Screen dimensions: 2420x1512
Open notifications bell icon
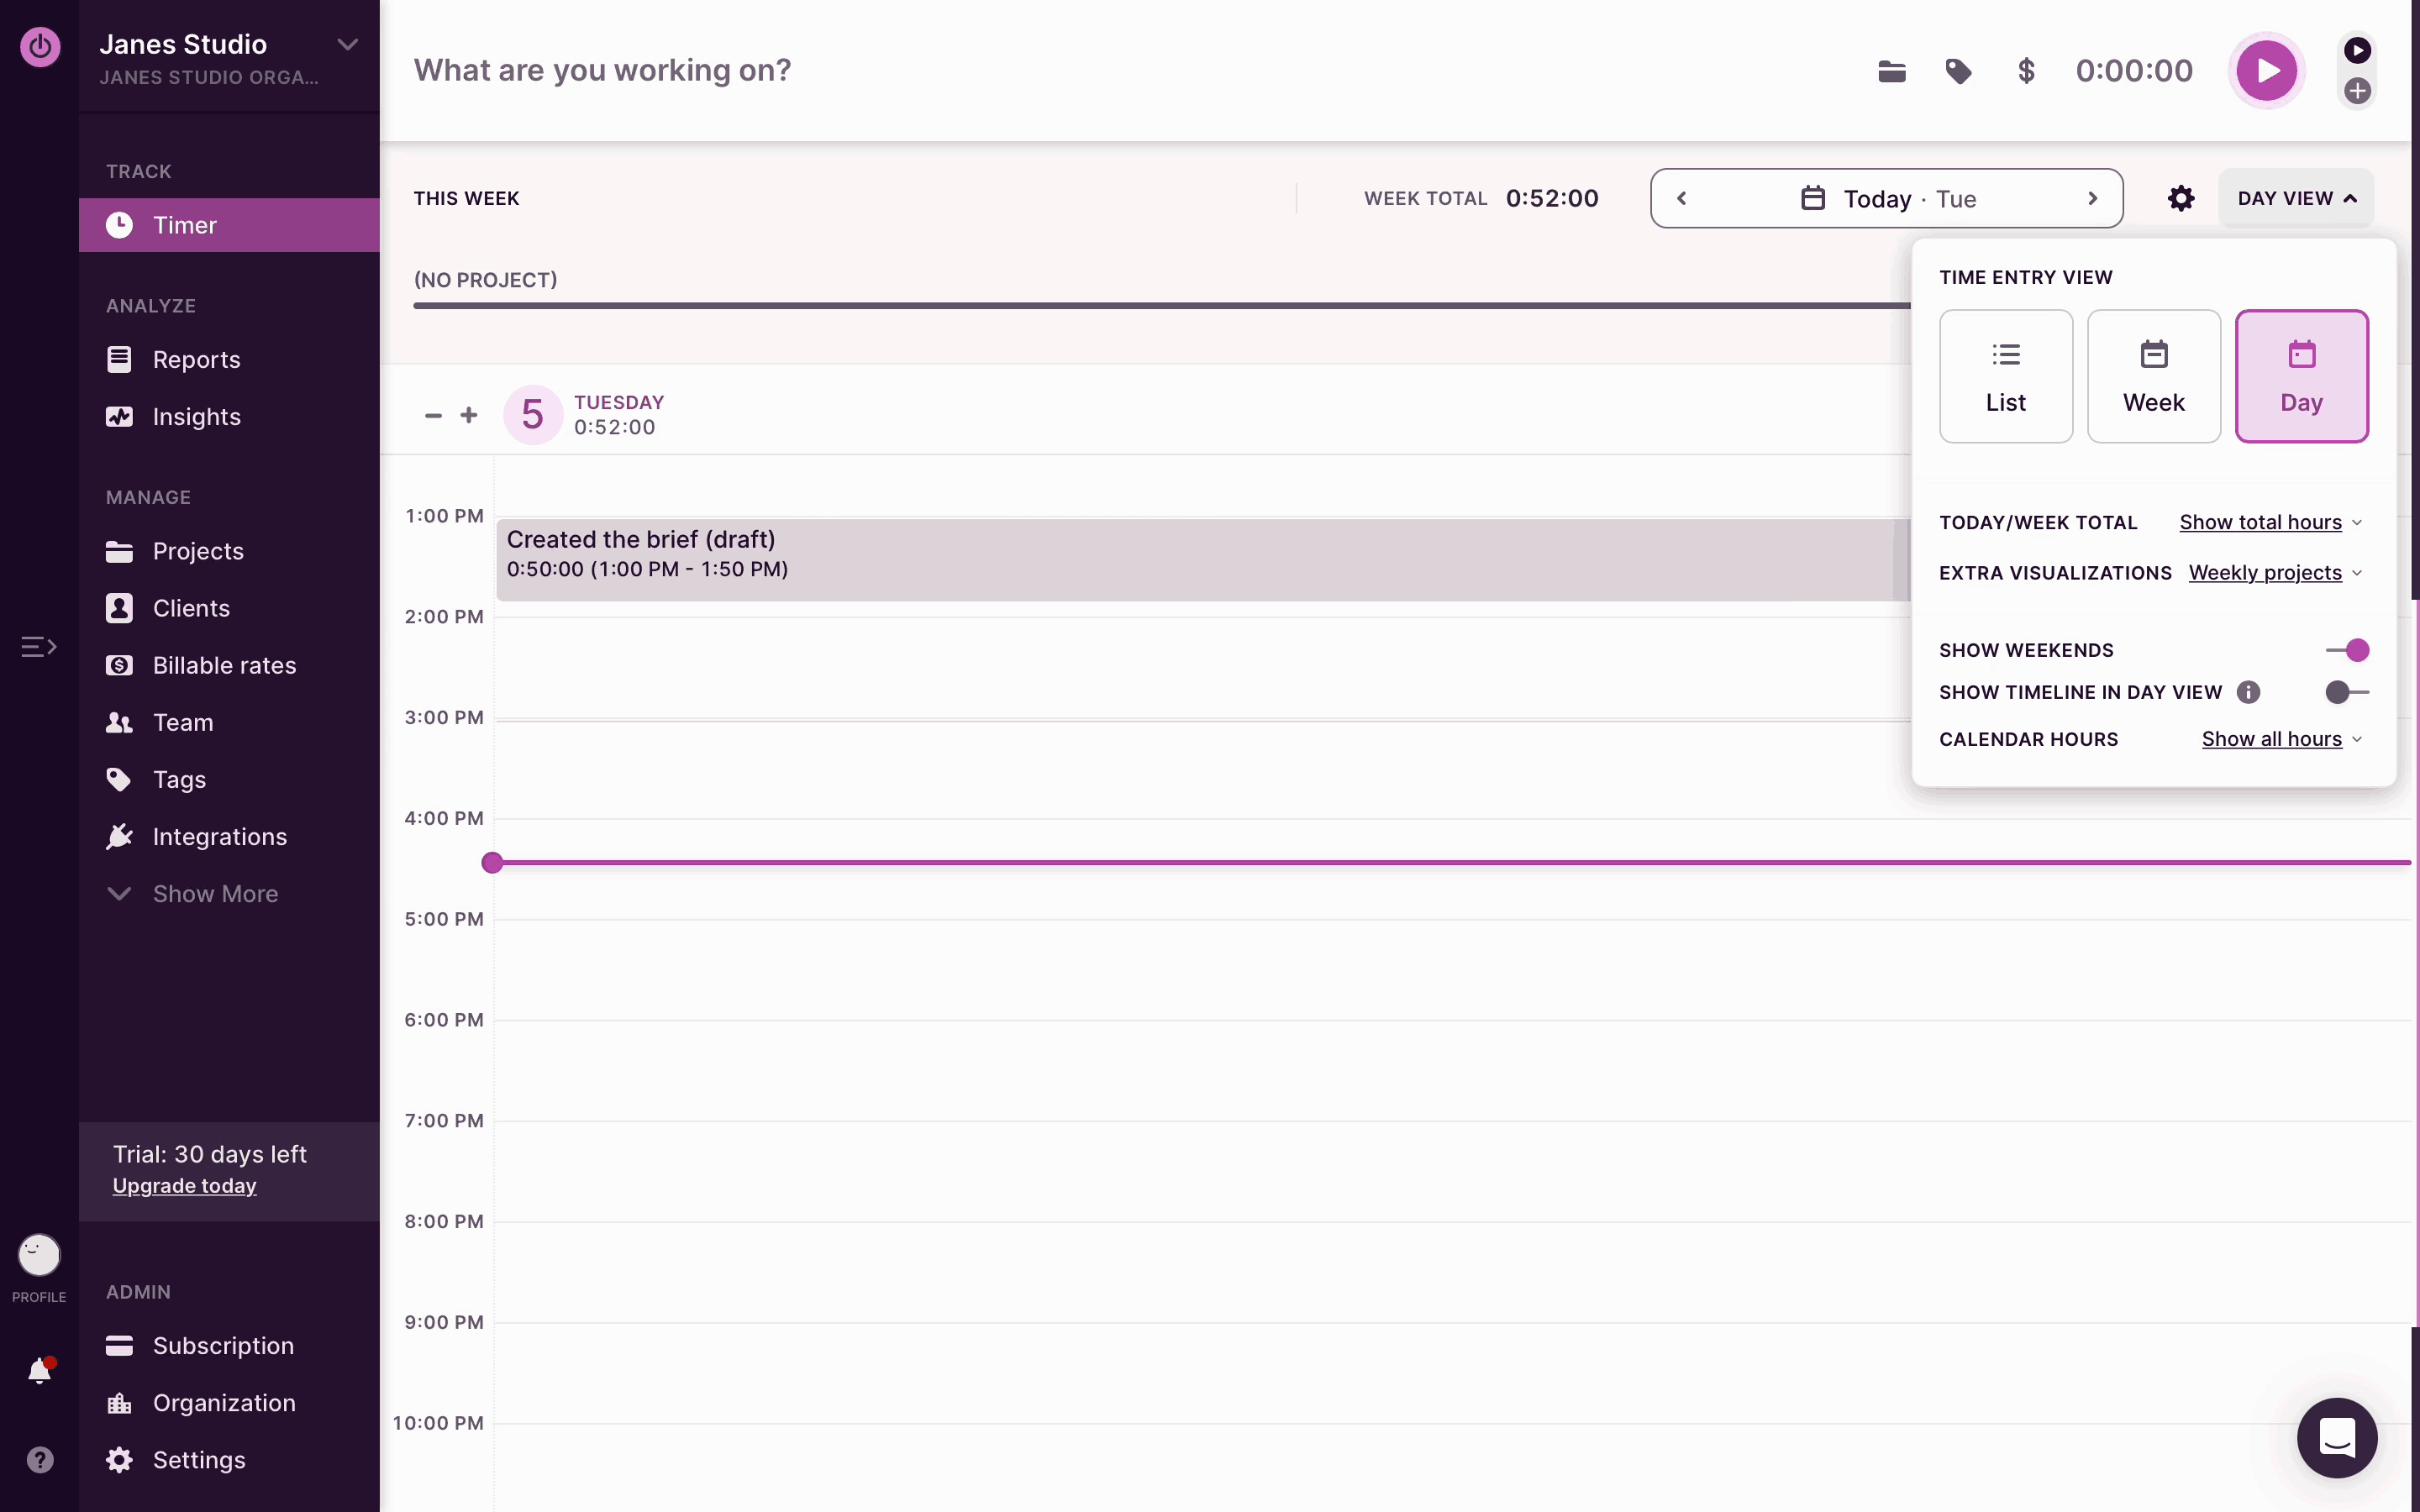point(39,1371)
